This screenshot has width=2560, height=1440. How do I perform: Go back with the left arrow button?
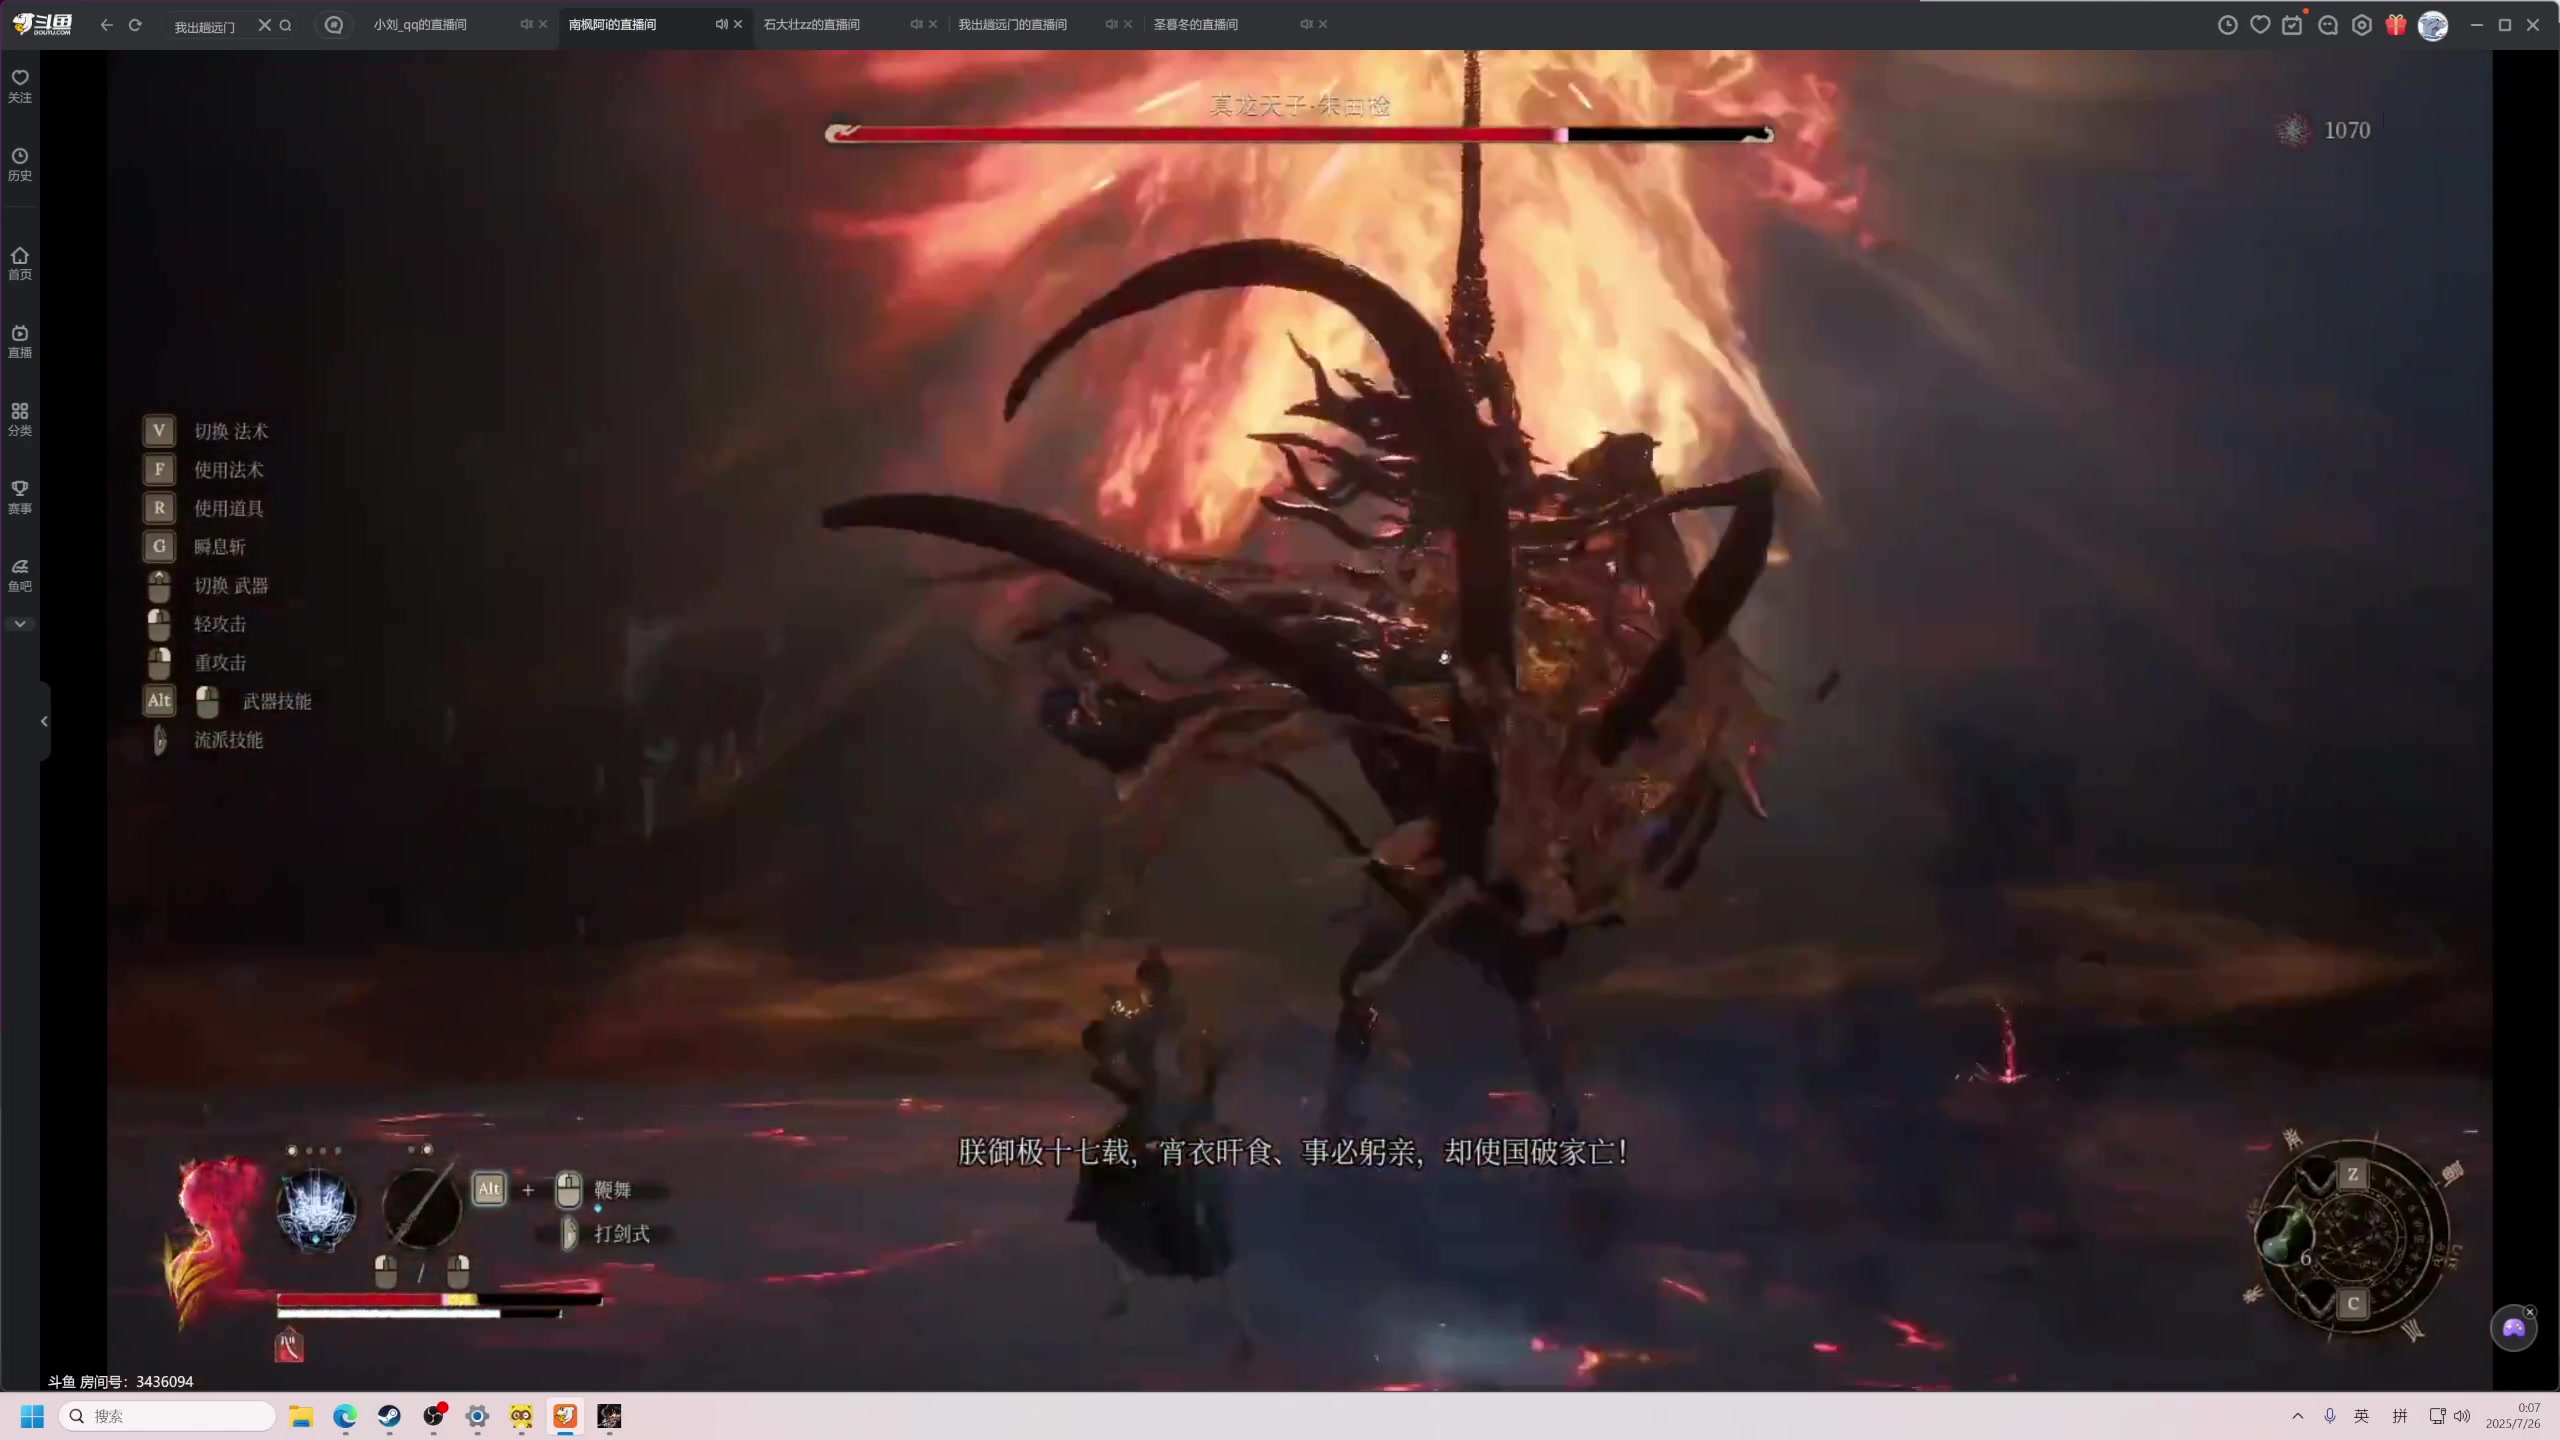click(106, 25)
